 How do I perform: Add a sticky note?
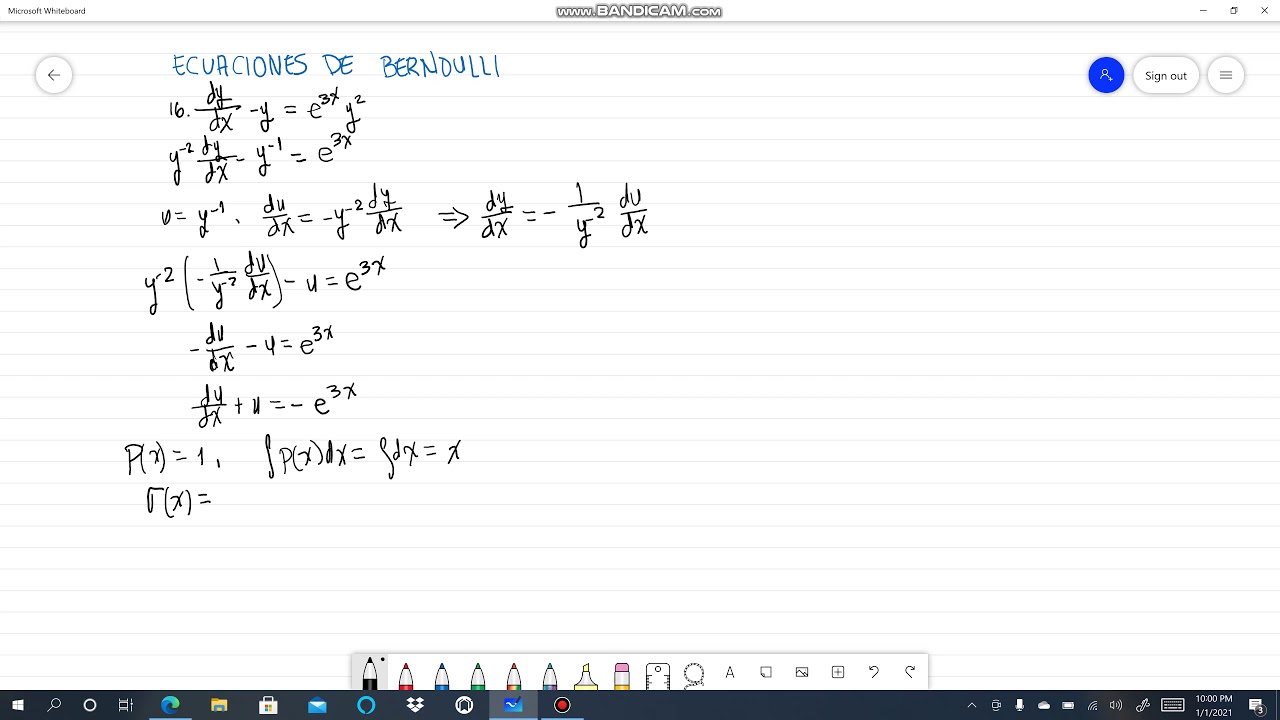pyautogui.click(x=766, y=673)
